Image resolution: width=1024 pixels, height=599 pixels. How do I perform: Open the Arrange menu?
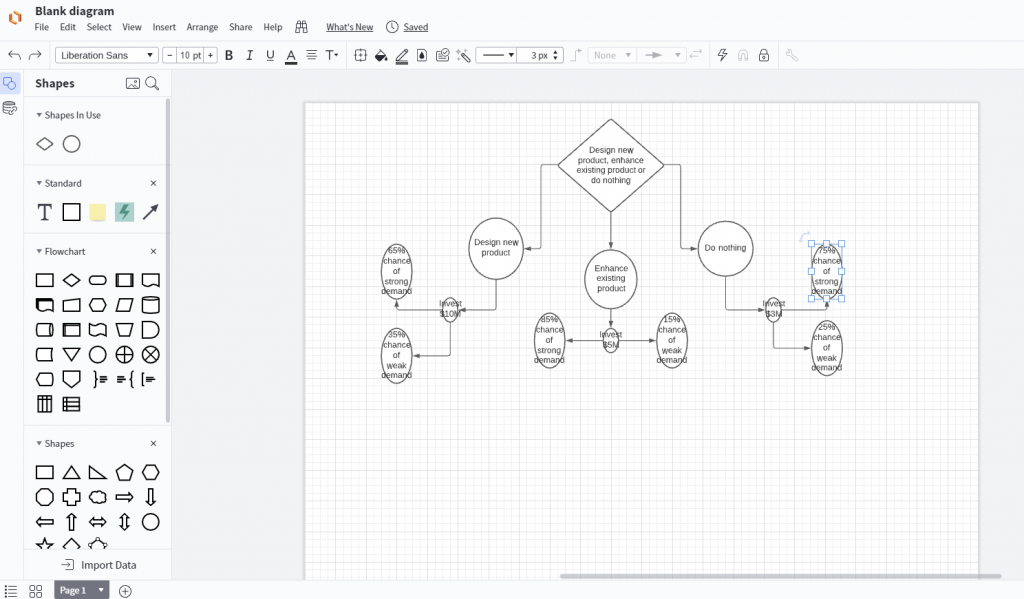tap(202, 27)
